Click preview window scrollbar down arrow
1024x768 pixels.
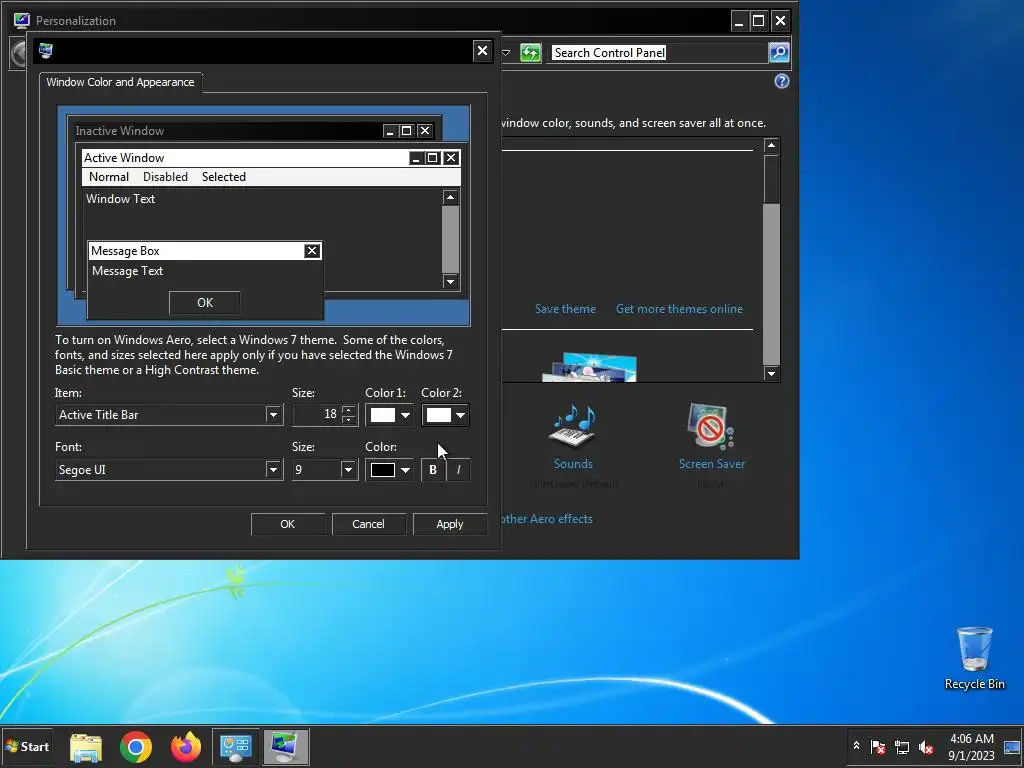450,281
